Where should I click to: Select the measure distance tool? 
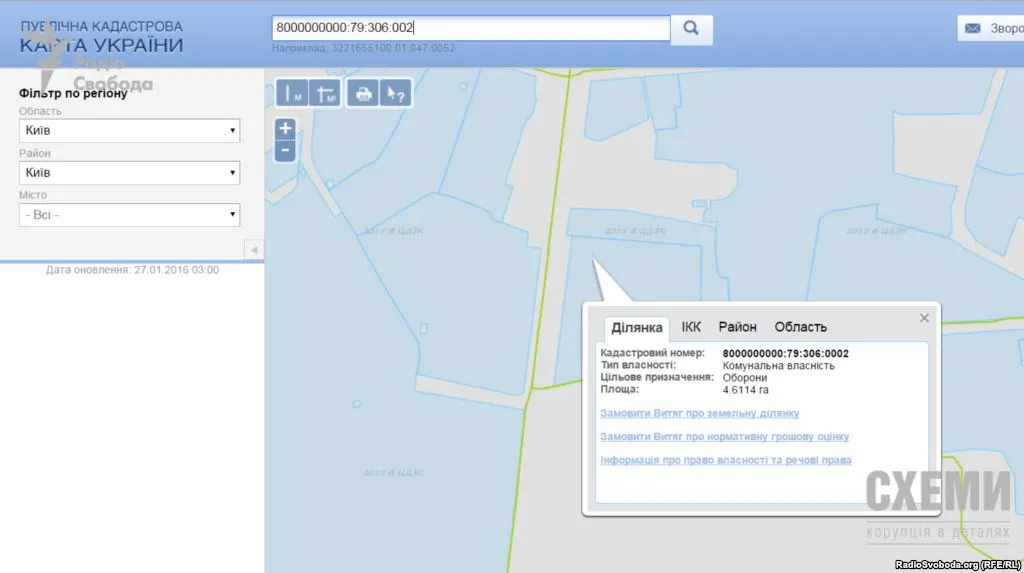[x=291, y=93]
